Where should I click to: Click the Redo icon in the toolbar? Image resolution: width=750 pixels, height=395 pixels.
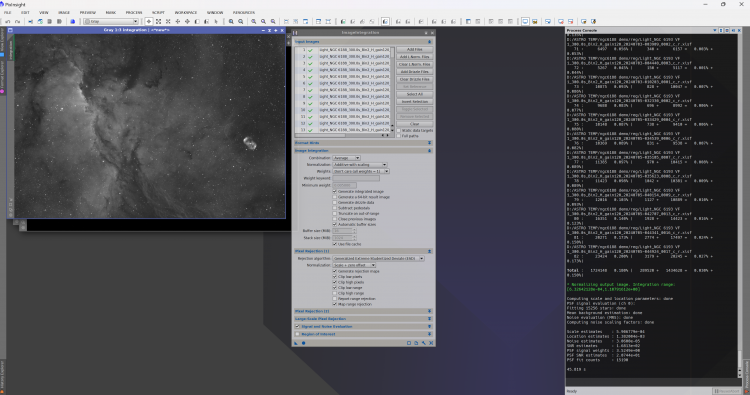pos(17,22)
